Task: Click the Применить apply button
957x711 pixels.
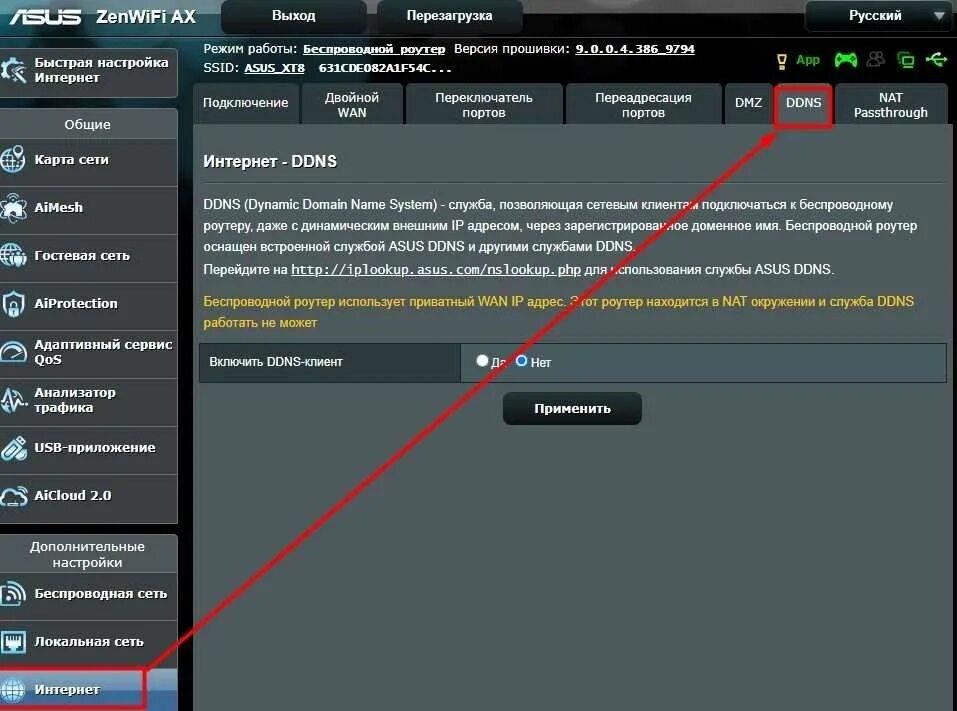Action: 572,408
